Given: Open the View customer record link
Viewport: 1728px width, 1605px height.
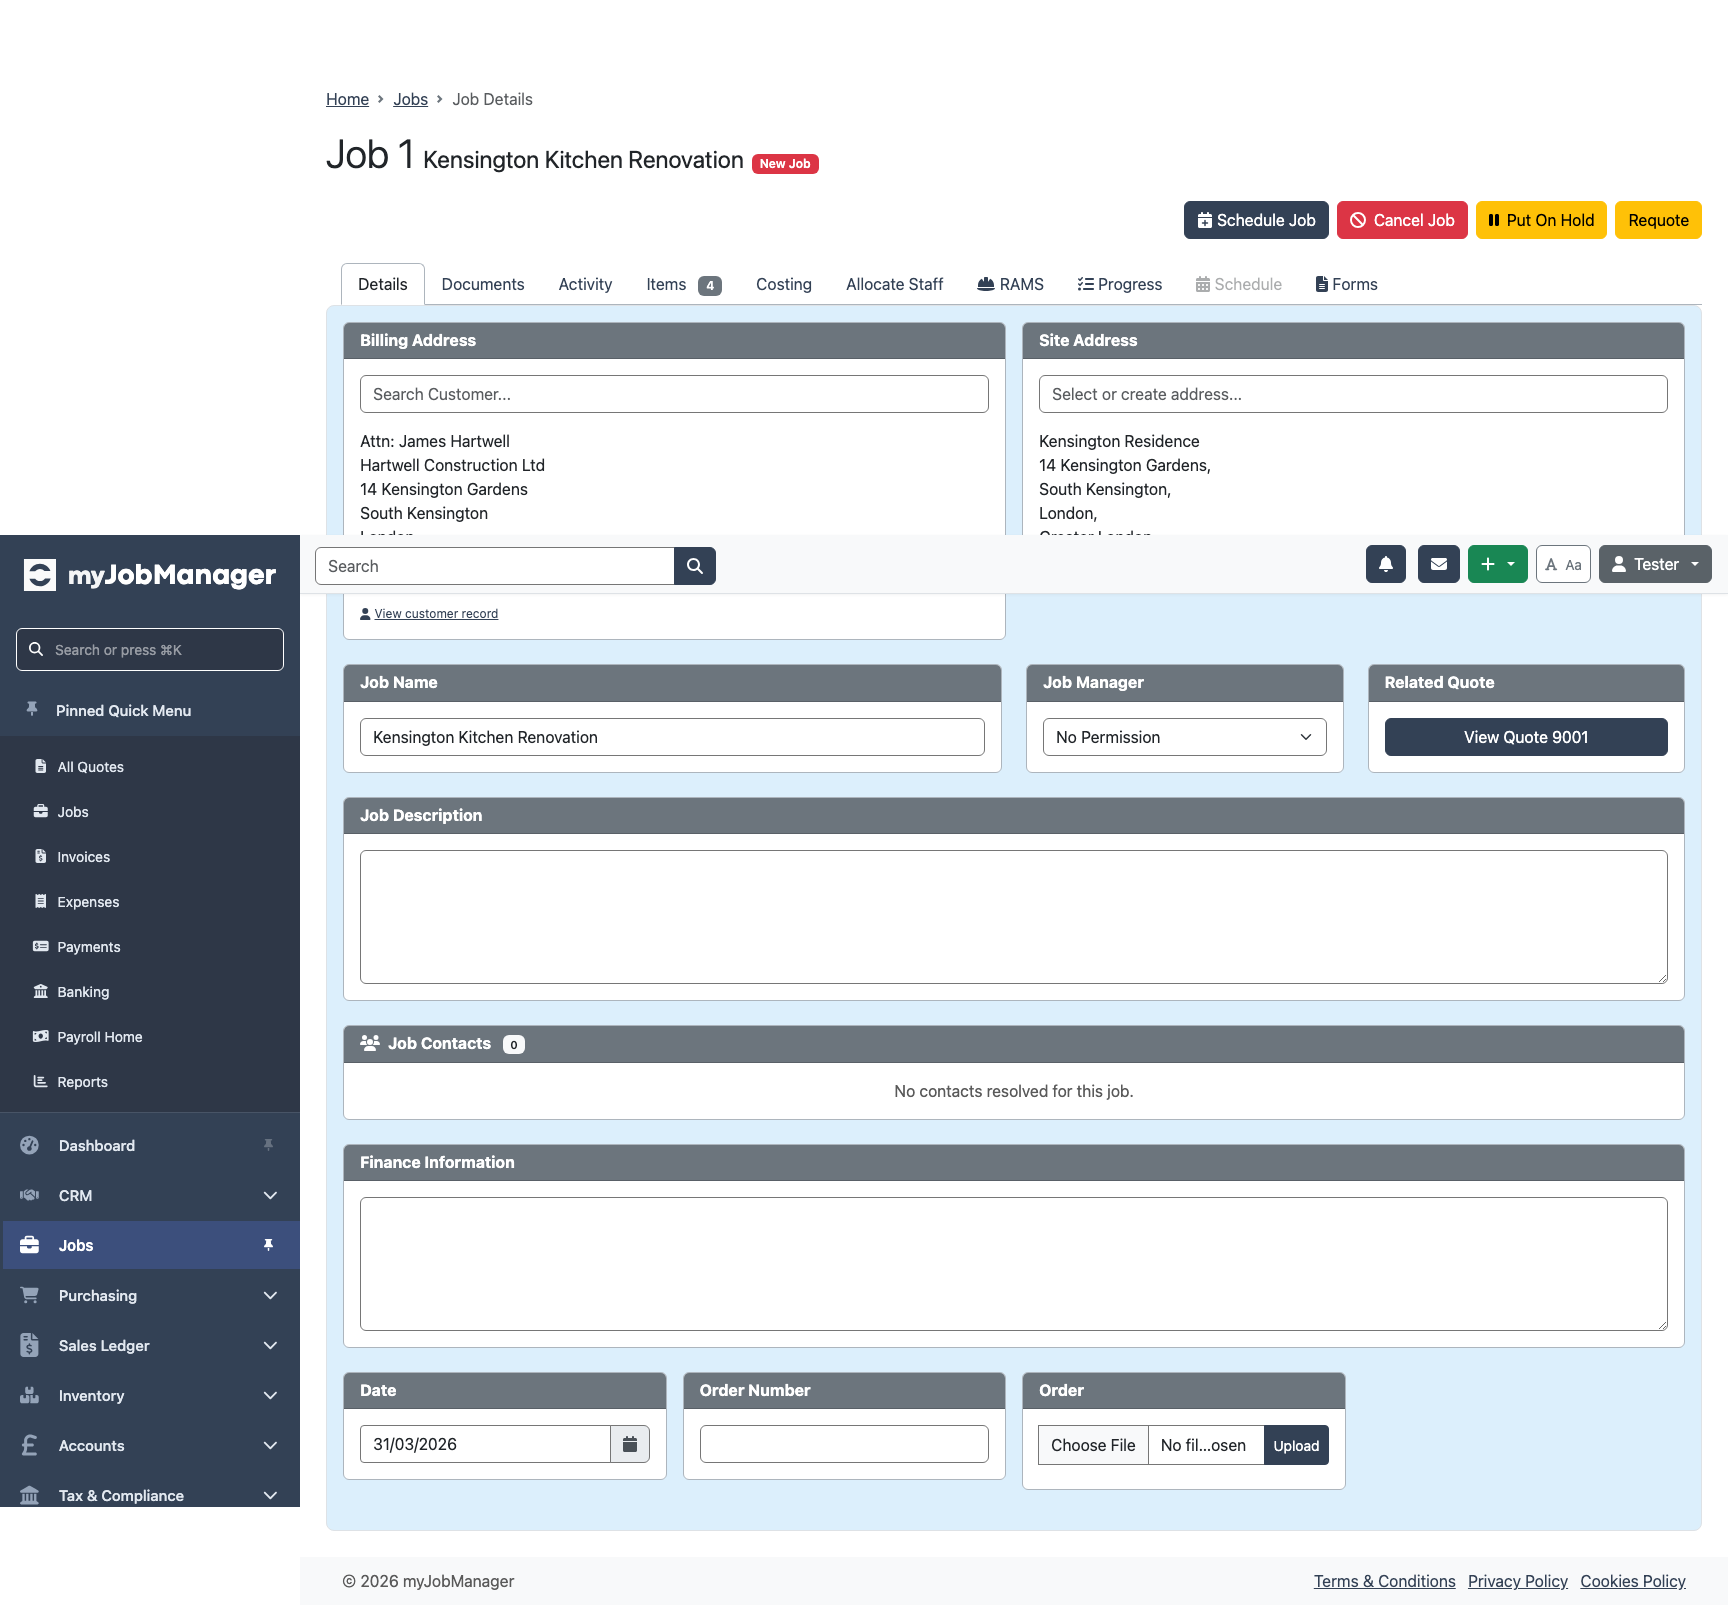Looking at the screenshot, I should tap(435, 614).
